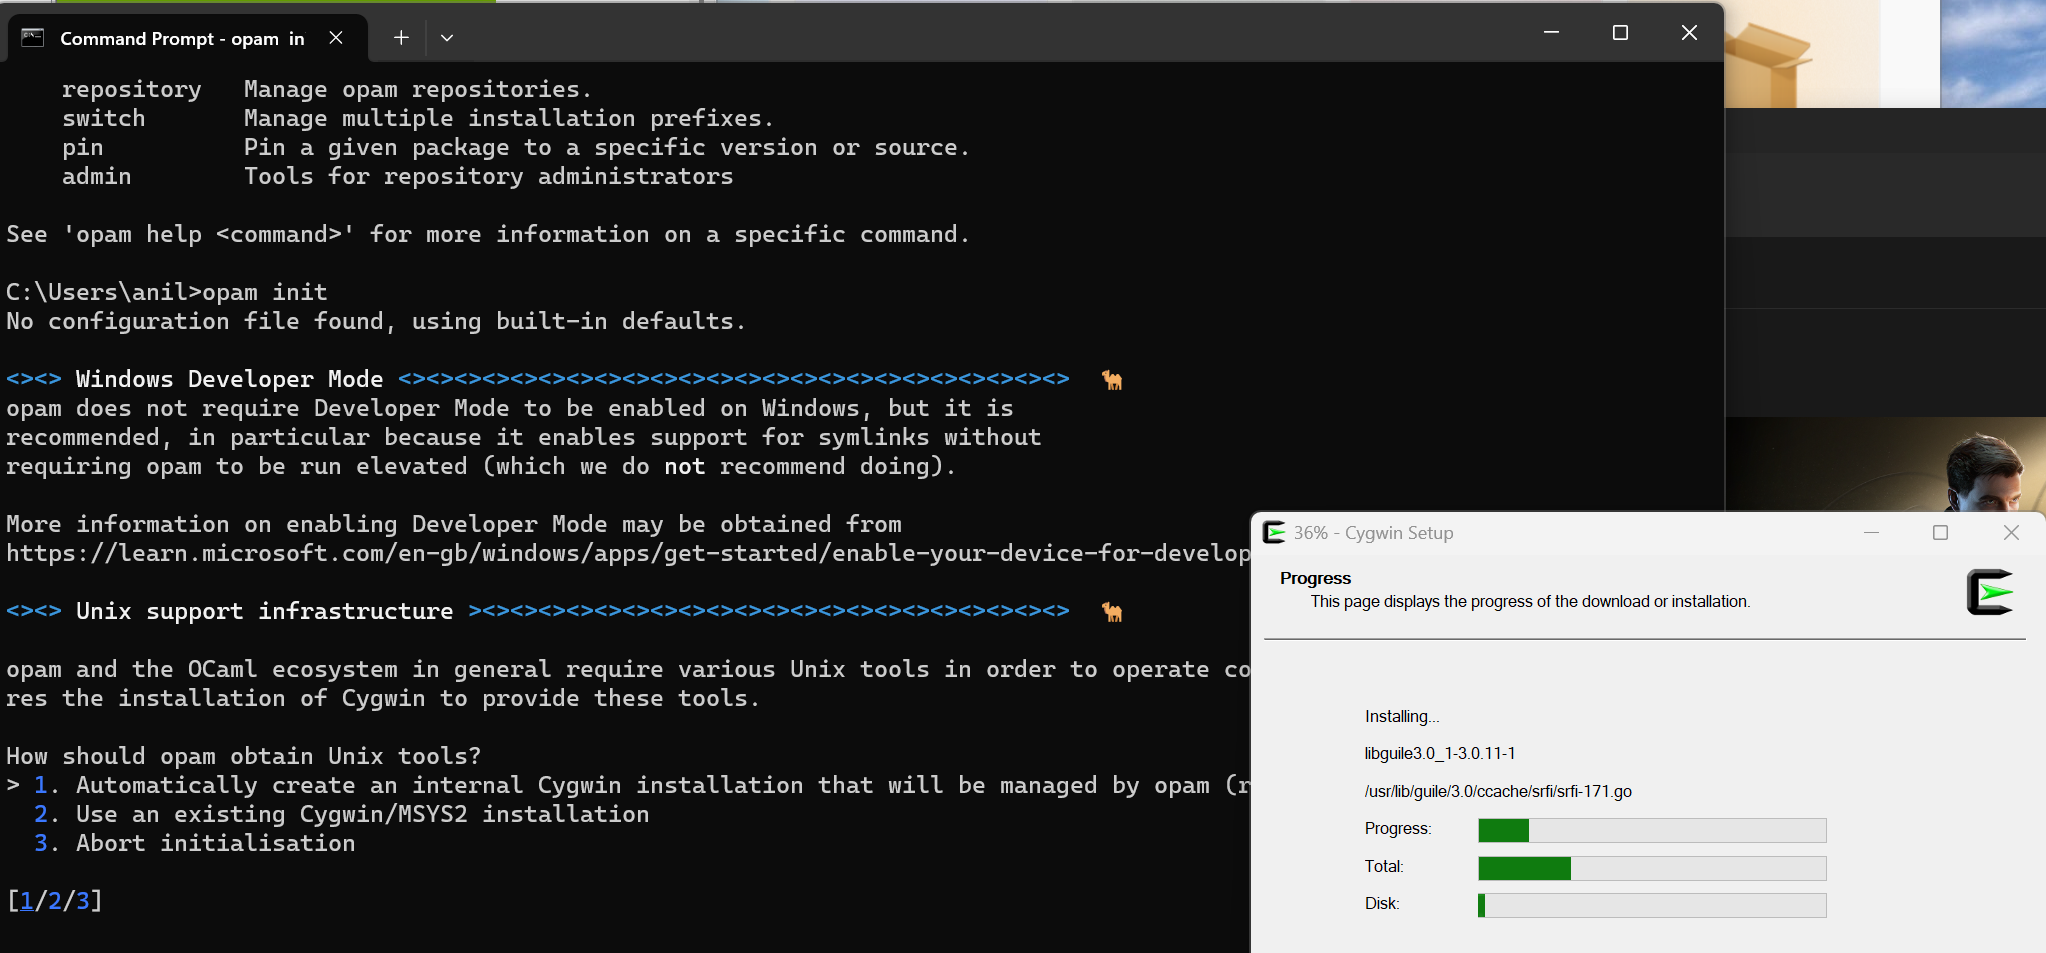Click the Progress bar for current package

pos(1652,830)
